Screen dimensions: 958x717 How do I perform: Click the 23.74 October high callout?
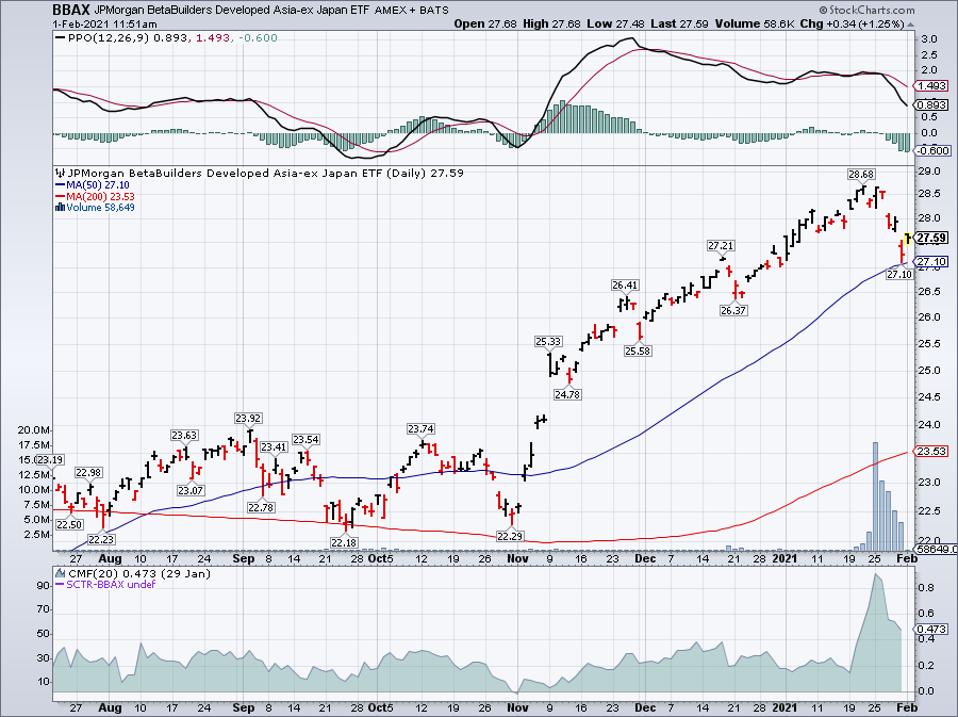[422, 429]
